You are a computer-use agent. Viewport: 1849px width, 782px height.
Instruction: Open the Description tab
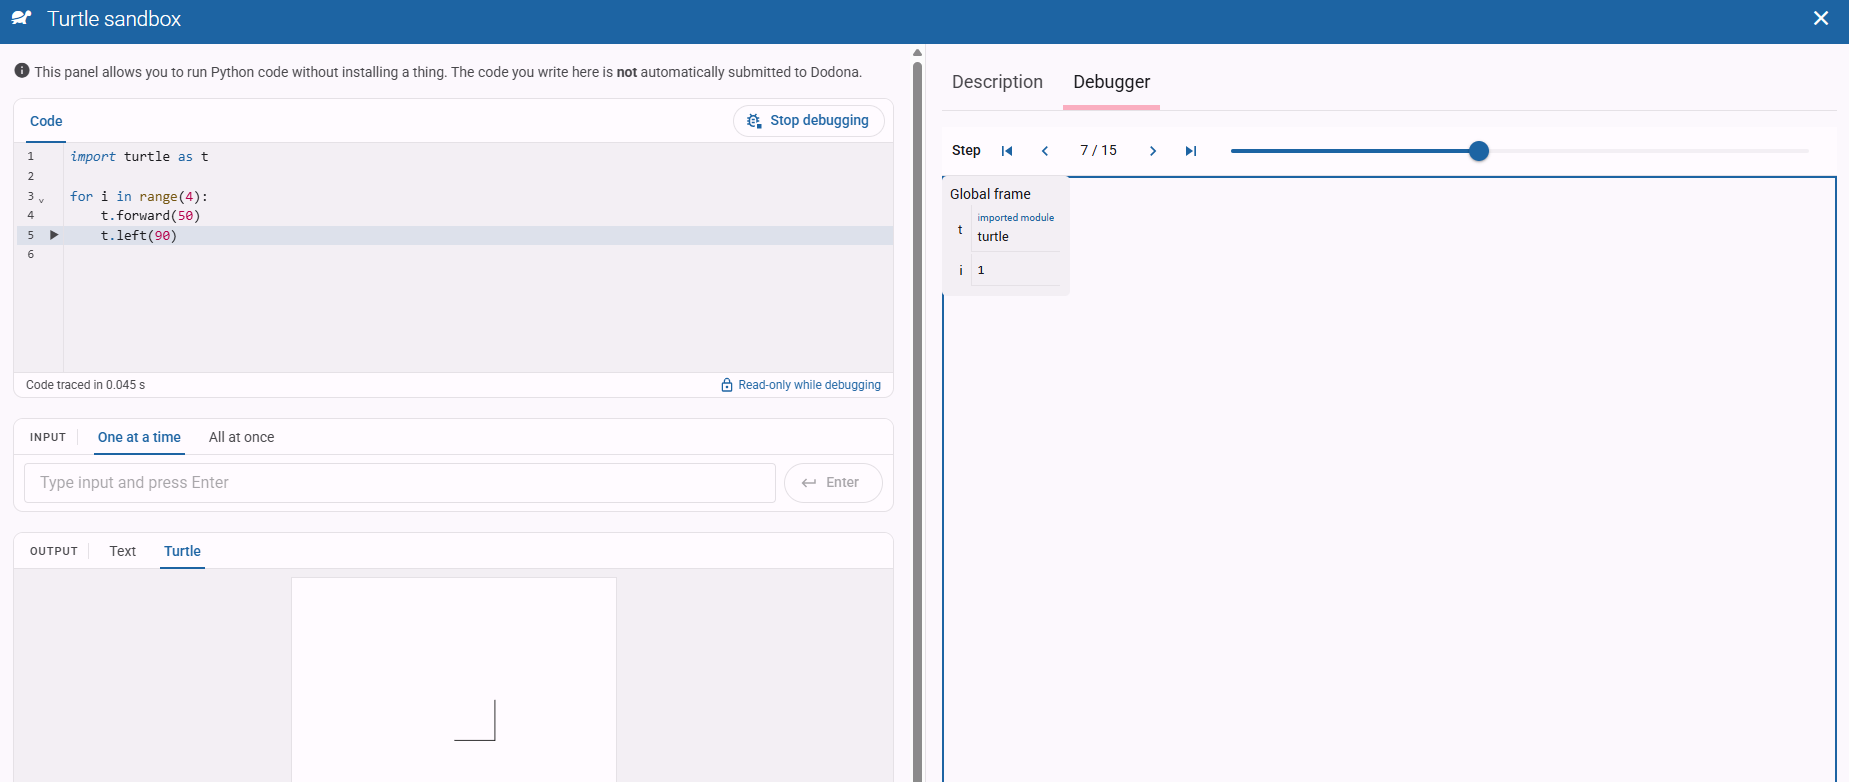(997, 82)
